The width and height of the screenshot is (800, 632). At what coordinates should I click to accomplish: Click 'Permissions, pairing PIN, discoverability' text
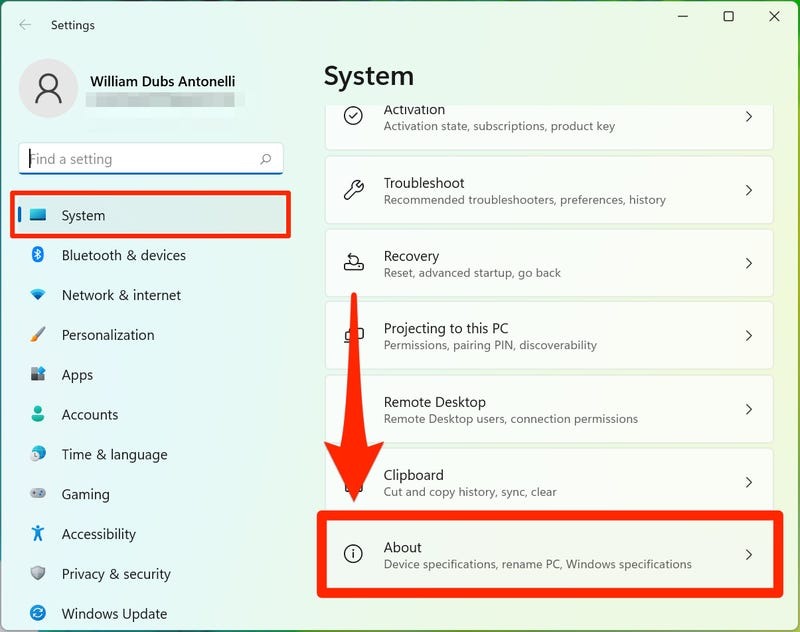[490, 345]
